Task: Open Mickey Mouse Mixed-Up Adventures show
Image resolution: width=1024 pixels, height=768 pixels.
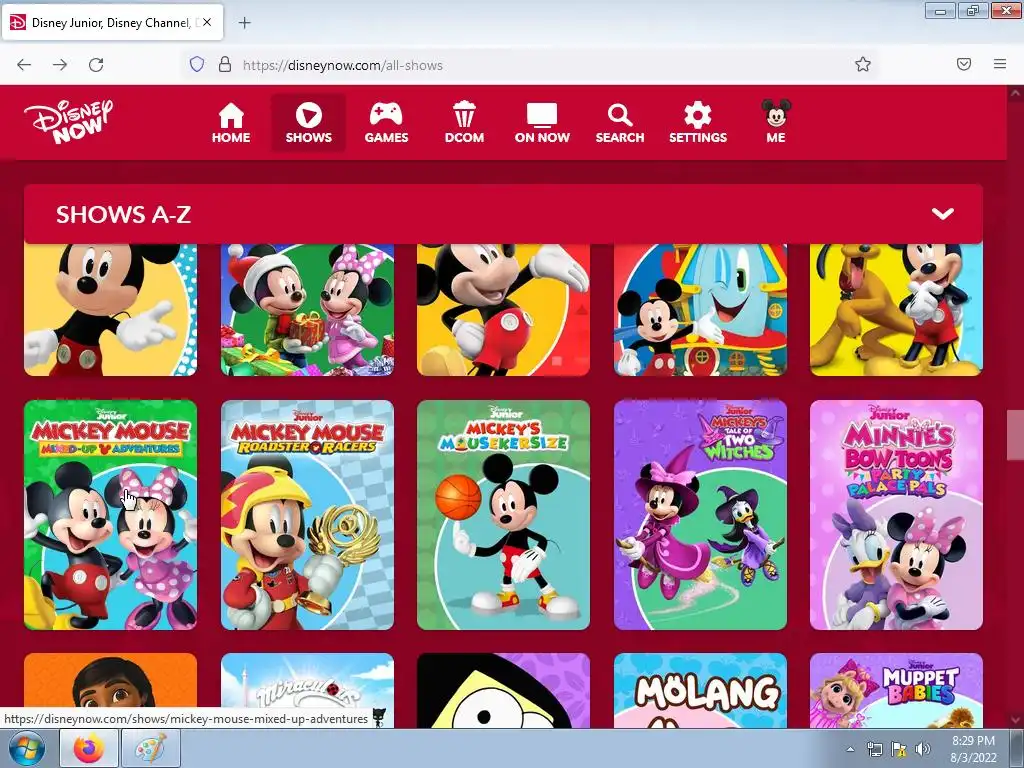Action: (110, 515)
